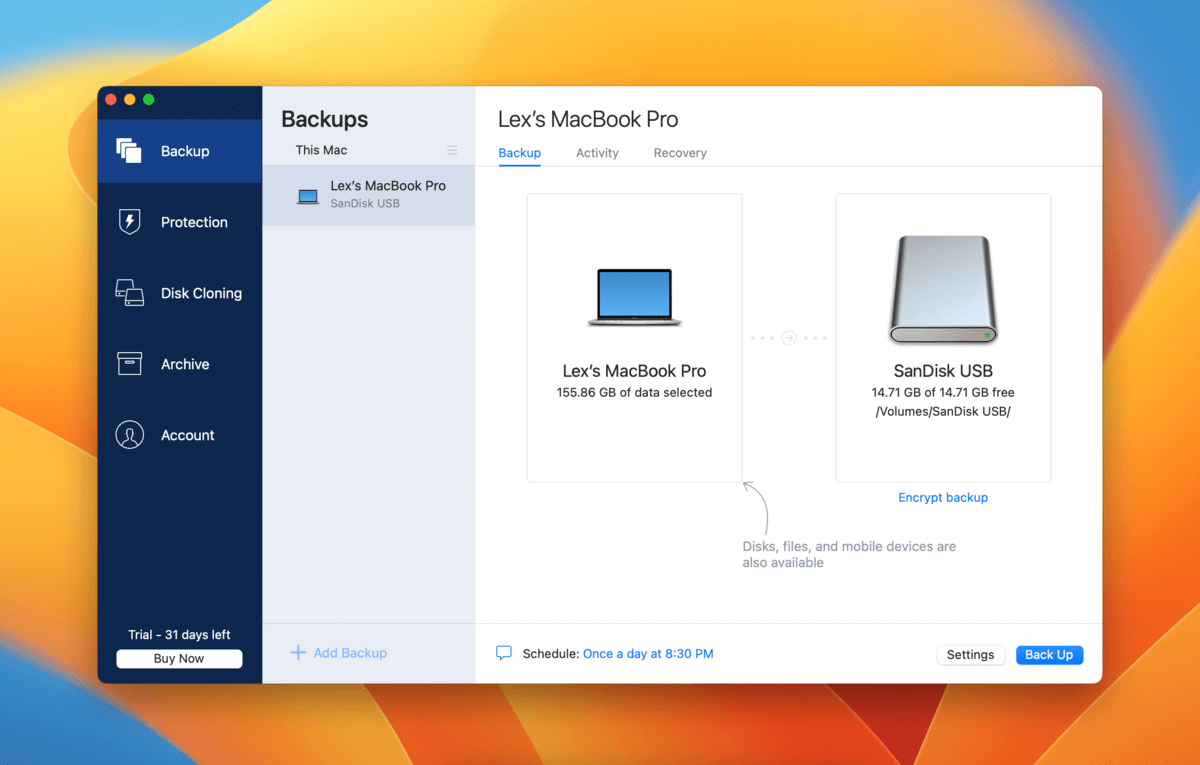Click the plus icon next to Add Backup
Image resolution: width=1200 pixels, height=765 pixels.
click(x=298, y=653)
